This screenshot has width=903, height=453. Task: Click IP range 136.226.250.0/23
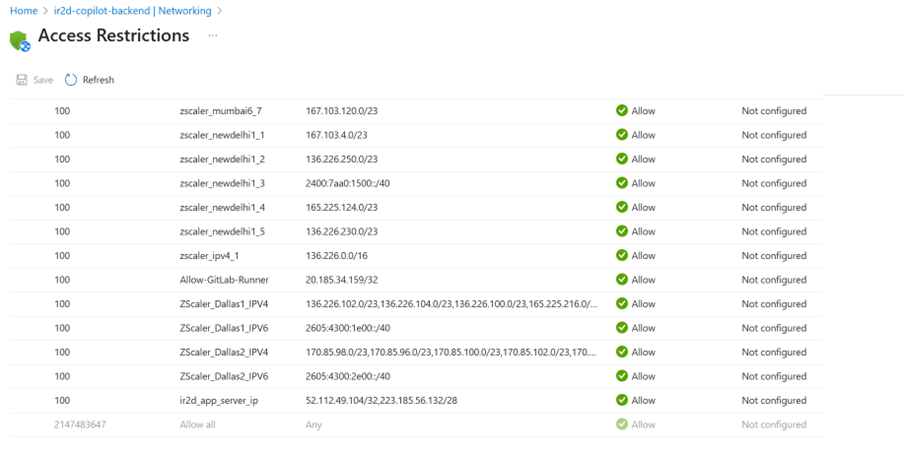[x=342, y=159]
